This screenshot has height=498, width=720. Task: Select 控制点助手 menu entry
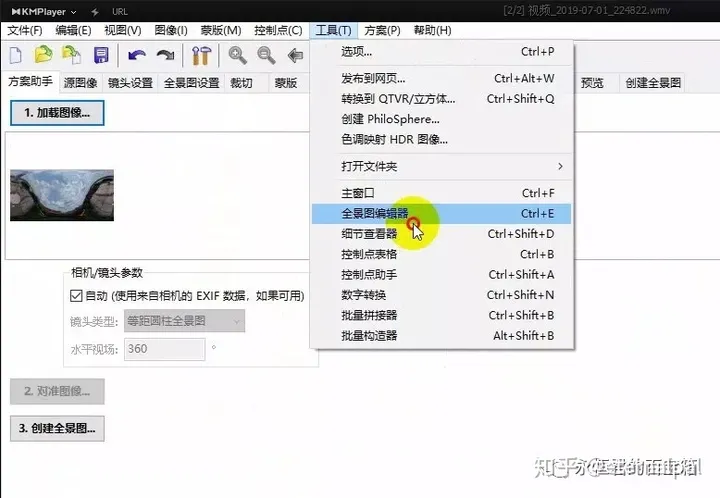pyautogui.click(x=442, y=274)
